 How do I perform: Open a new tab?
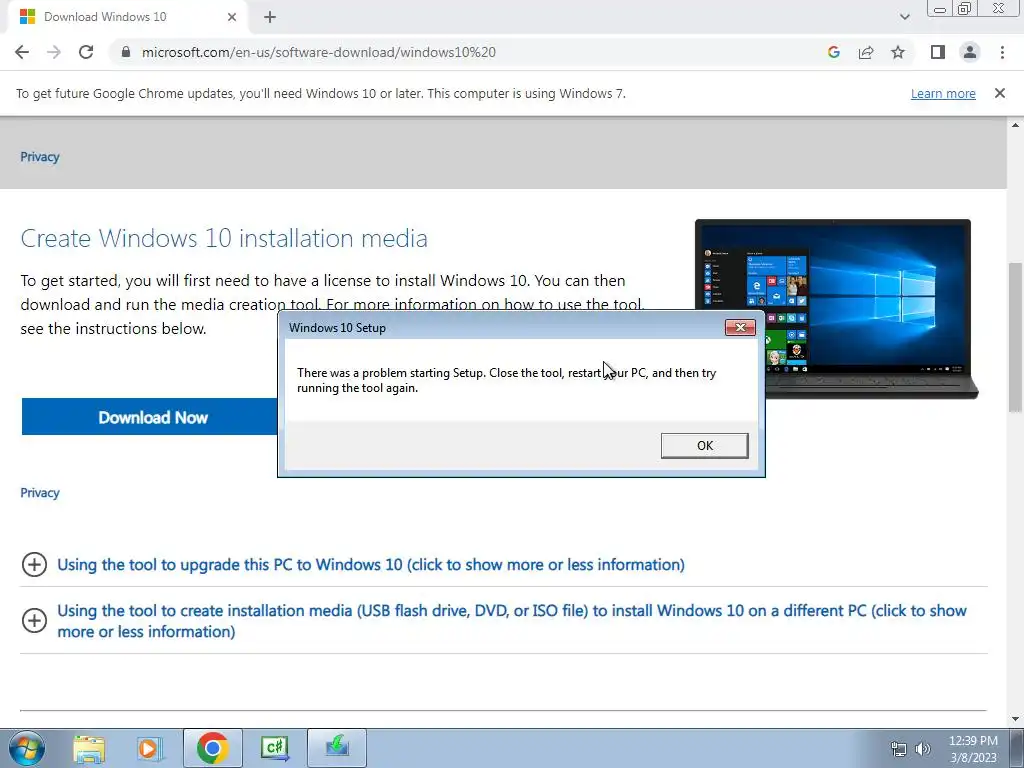(x=270, y=17)
